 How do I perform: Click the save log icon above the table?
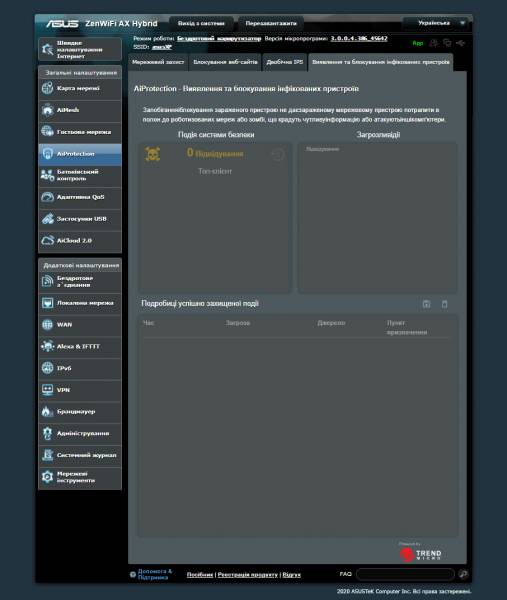tap(426, 304)
